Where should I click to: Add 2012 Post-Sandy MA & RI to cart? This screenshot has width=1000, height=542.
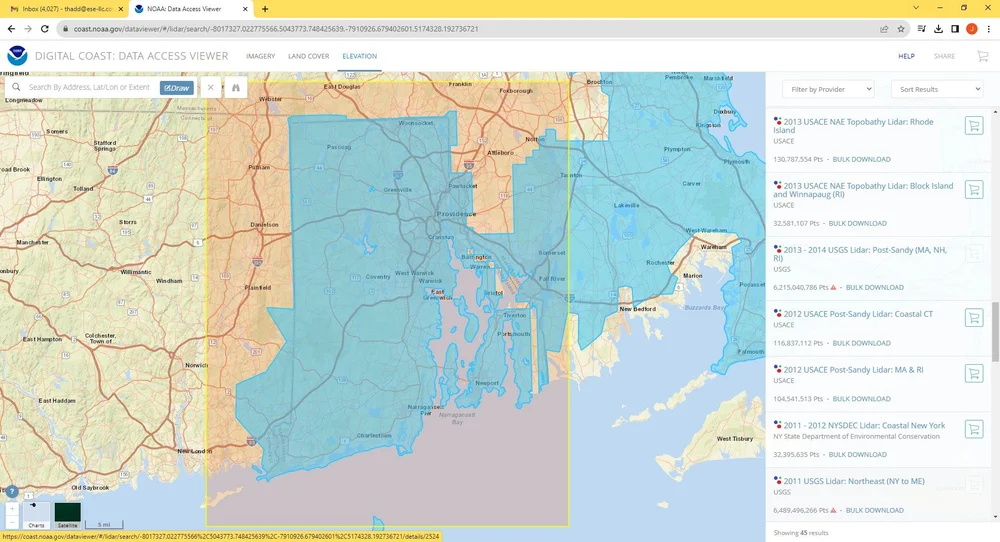click(x=974, y=373)
